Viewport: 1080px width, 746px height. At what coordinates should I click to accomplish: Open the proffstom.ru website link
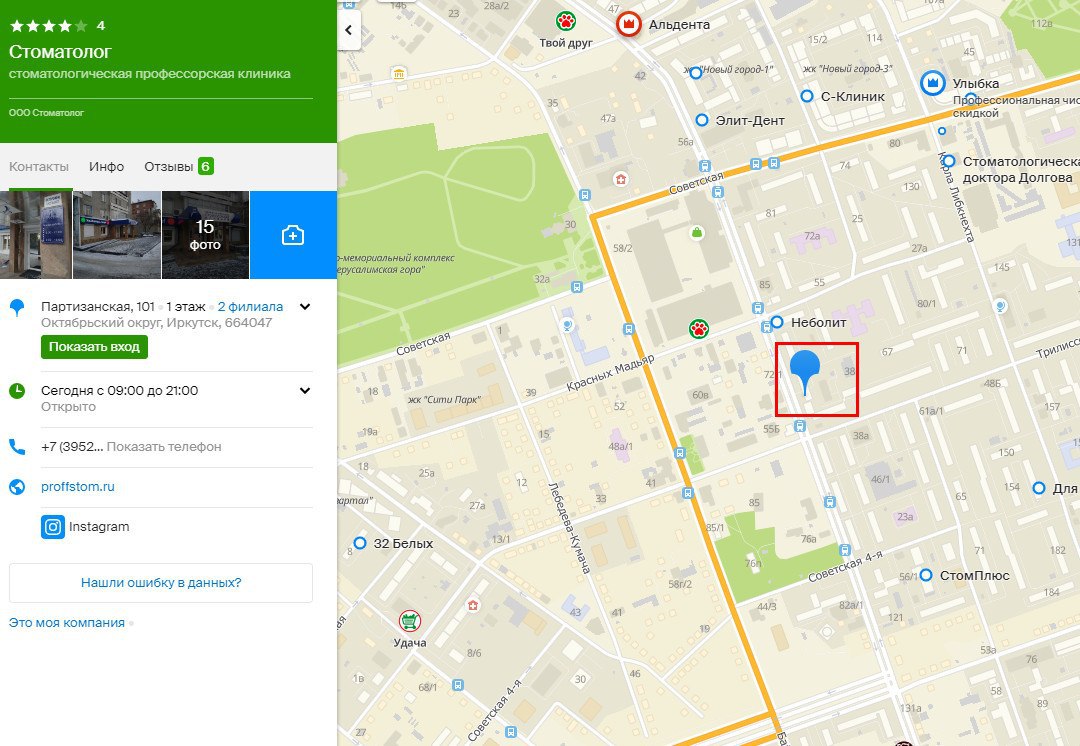(x=78, y=486)
